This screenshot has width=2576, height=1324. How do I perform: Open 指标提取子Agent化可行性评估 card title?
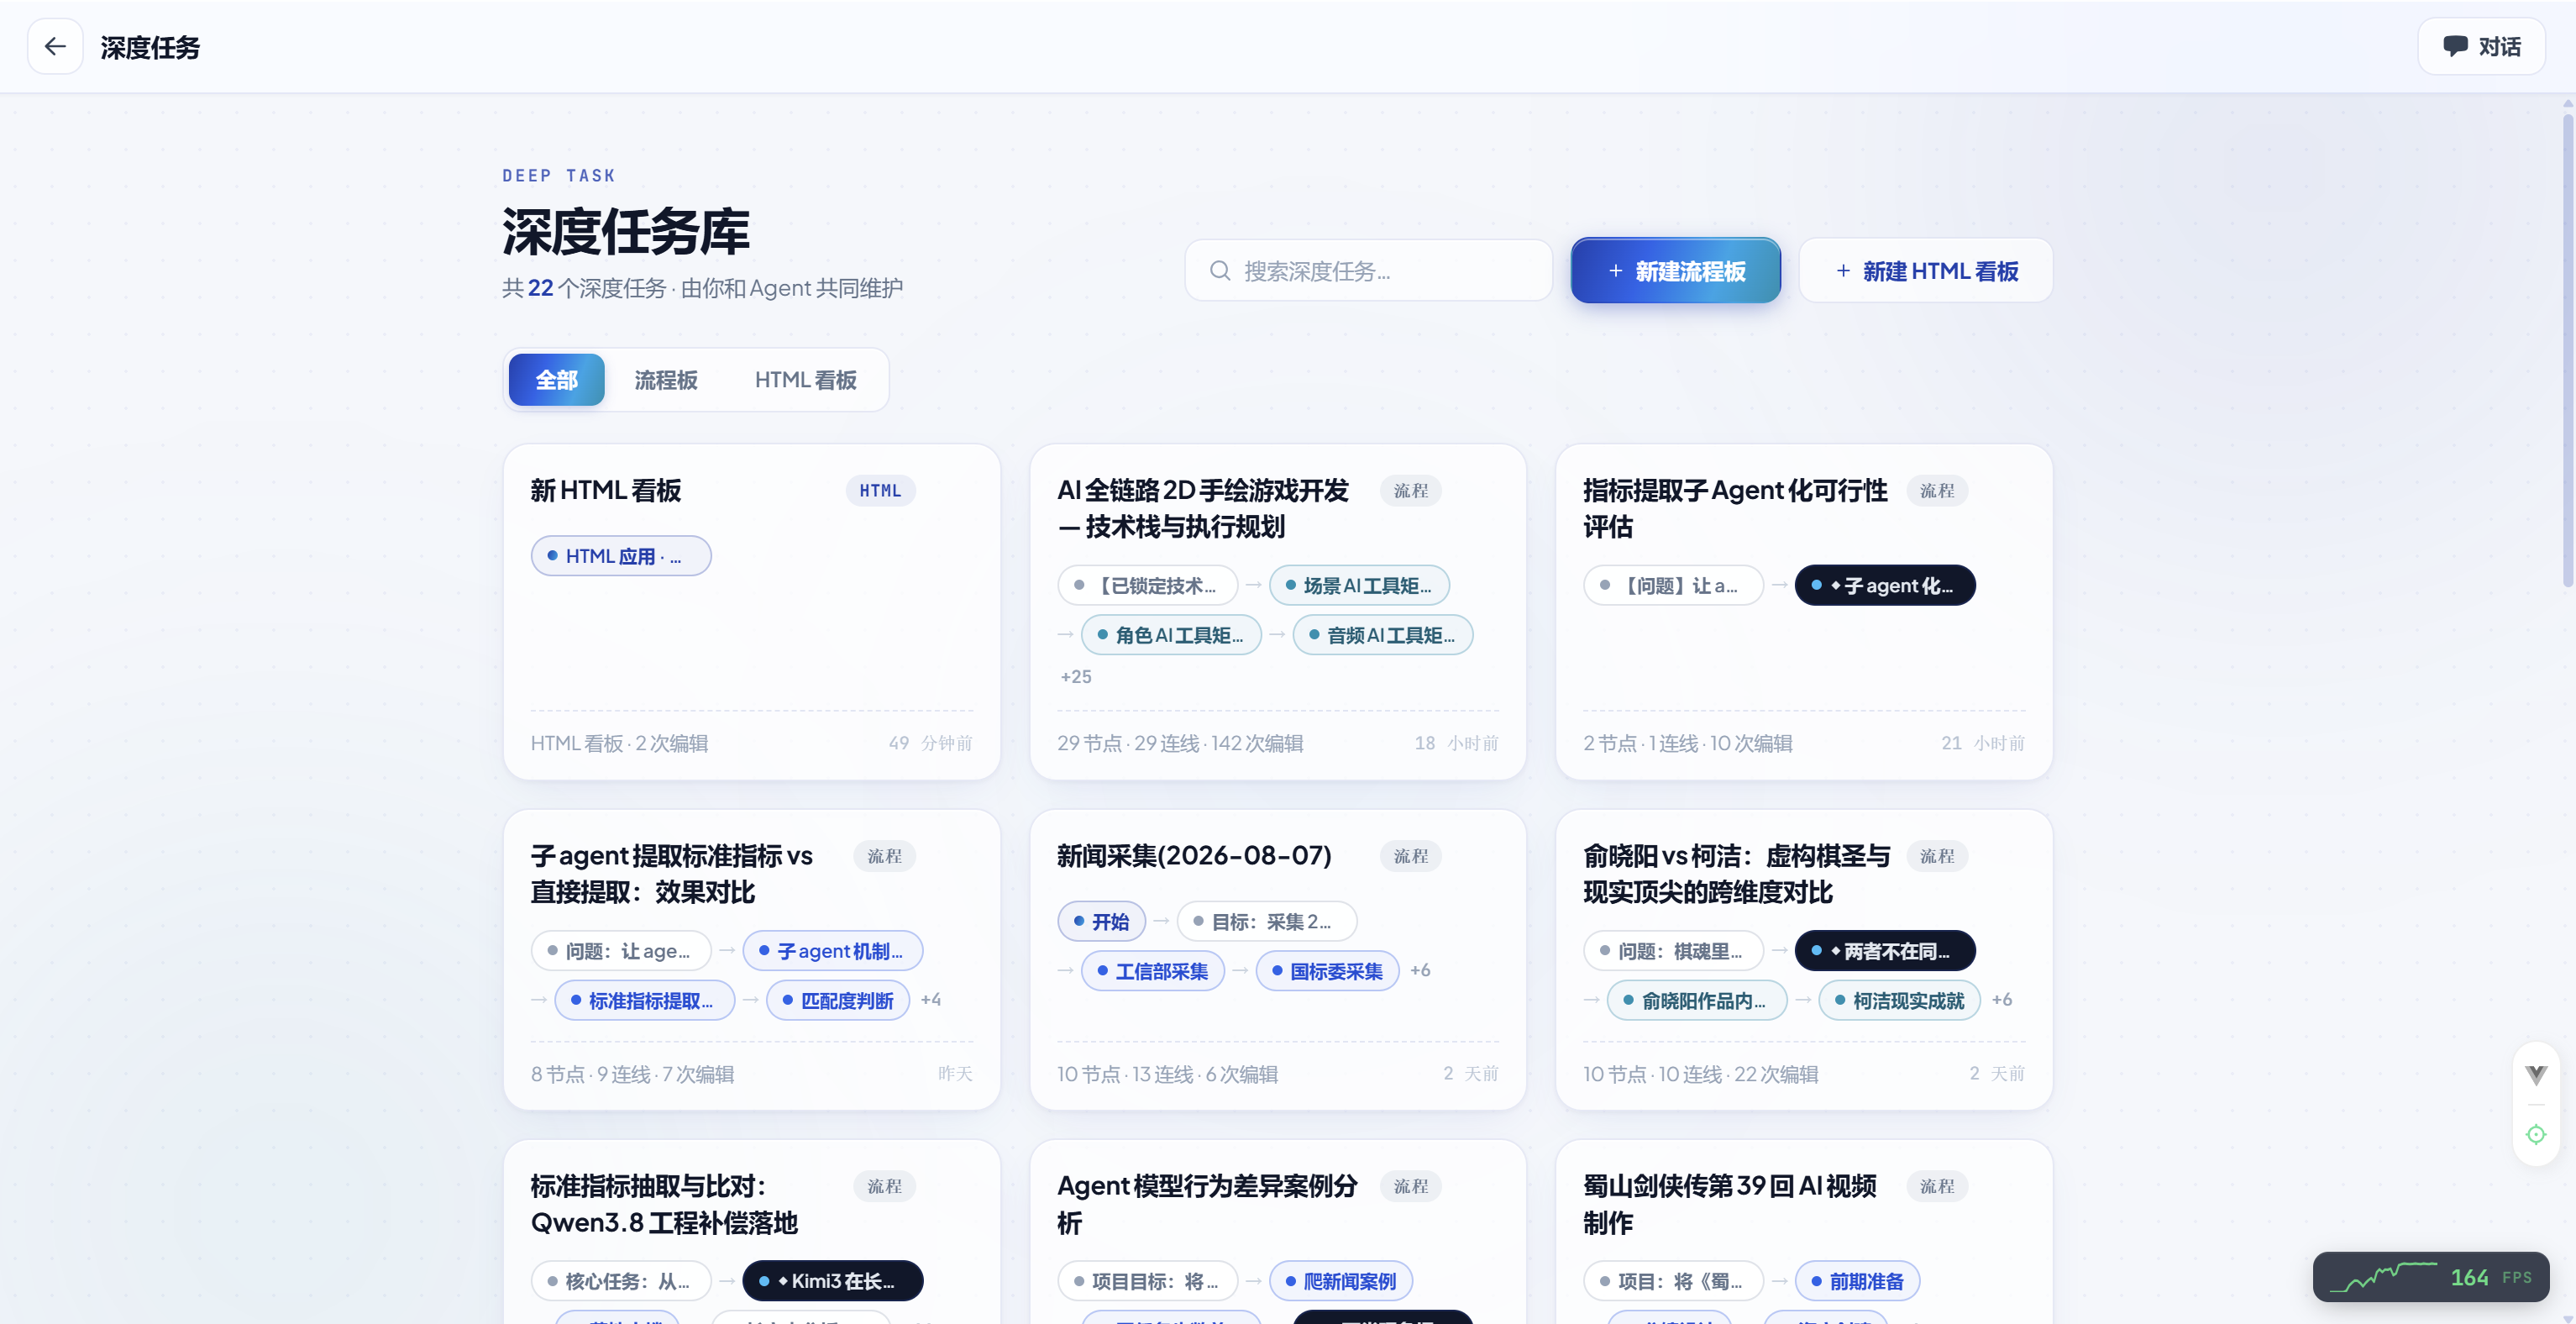coord(1734,509)
